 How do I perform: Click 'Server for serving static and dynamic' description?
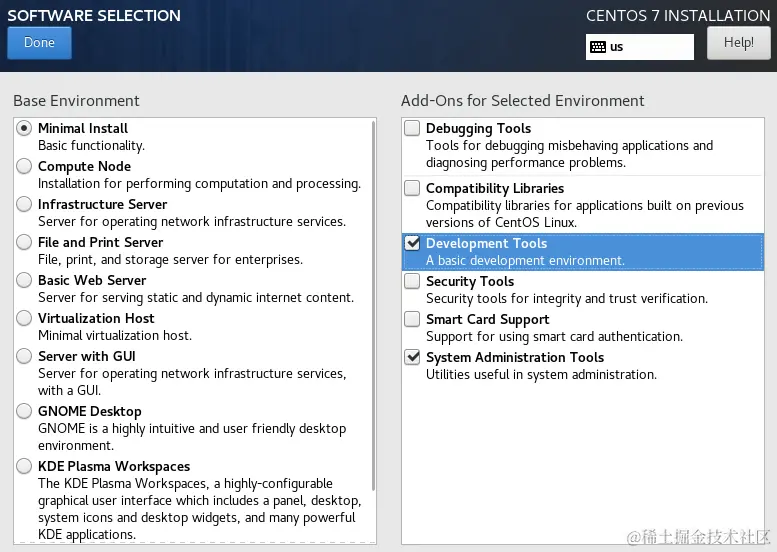tap(196, 298)
